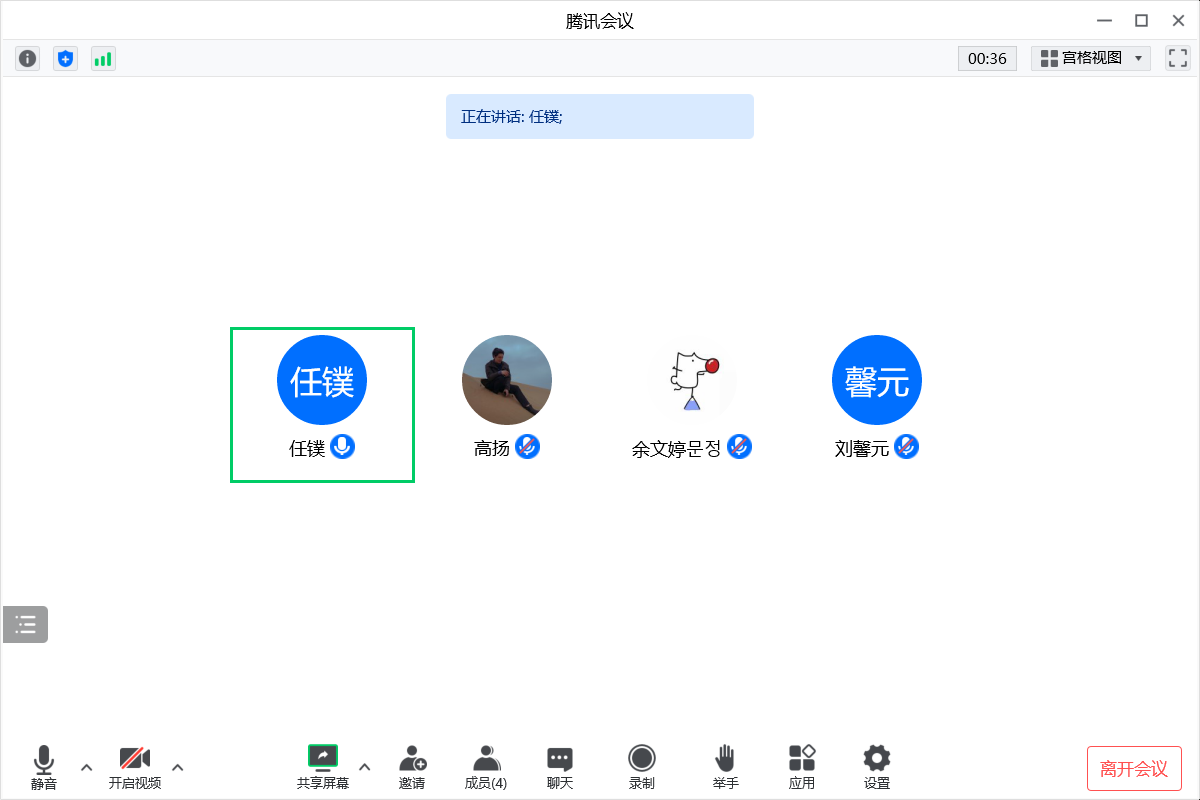Expand audio options arrow beside 静音
The width and height of the screenshot is (1200, 800).
pos(86,767)
